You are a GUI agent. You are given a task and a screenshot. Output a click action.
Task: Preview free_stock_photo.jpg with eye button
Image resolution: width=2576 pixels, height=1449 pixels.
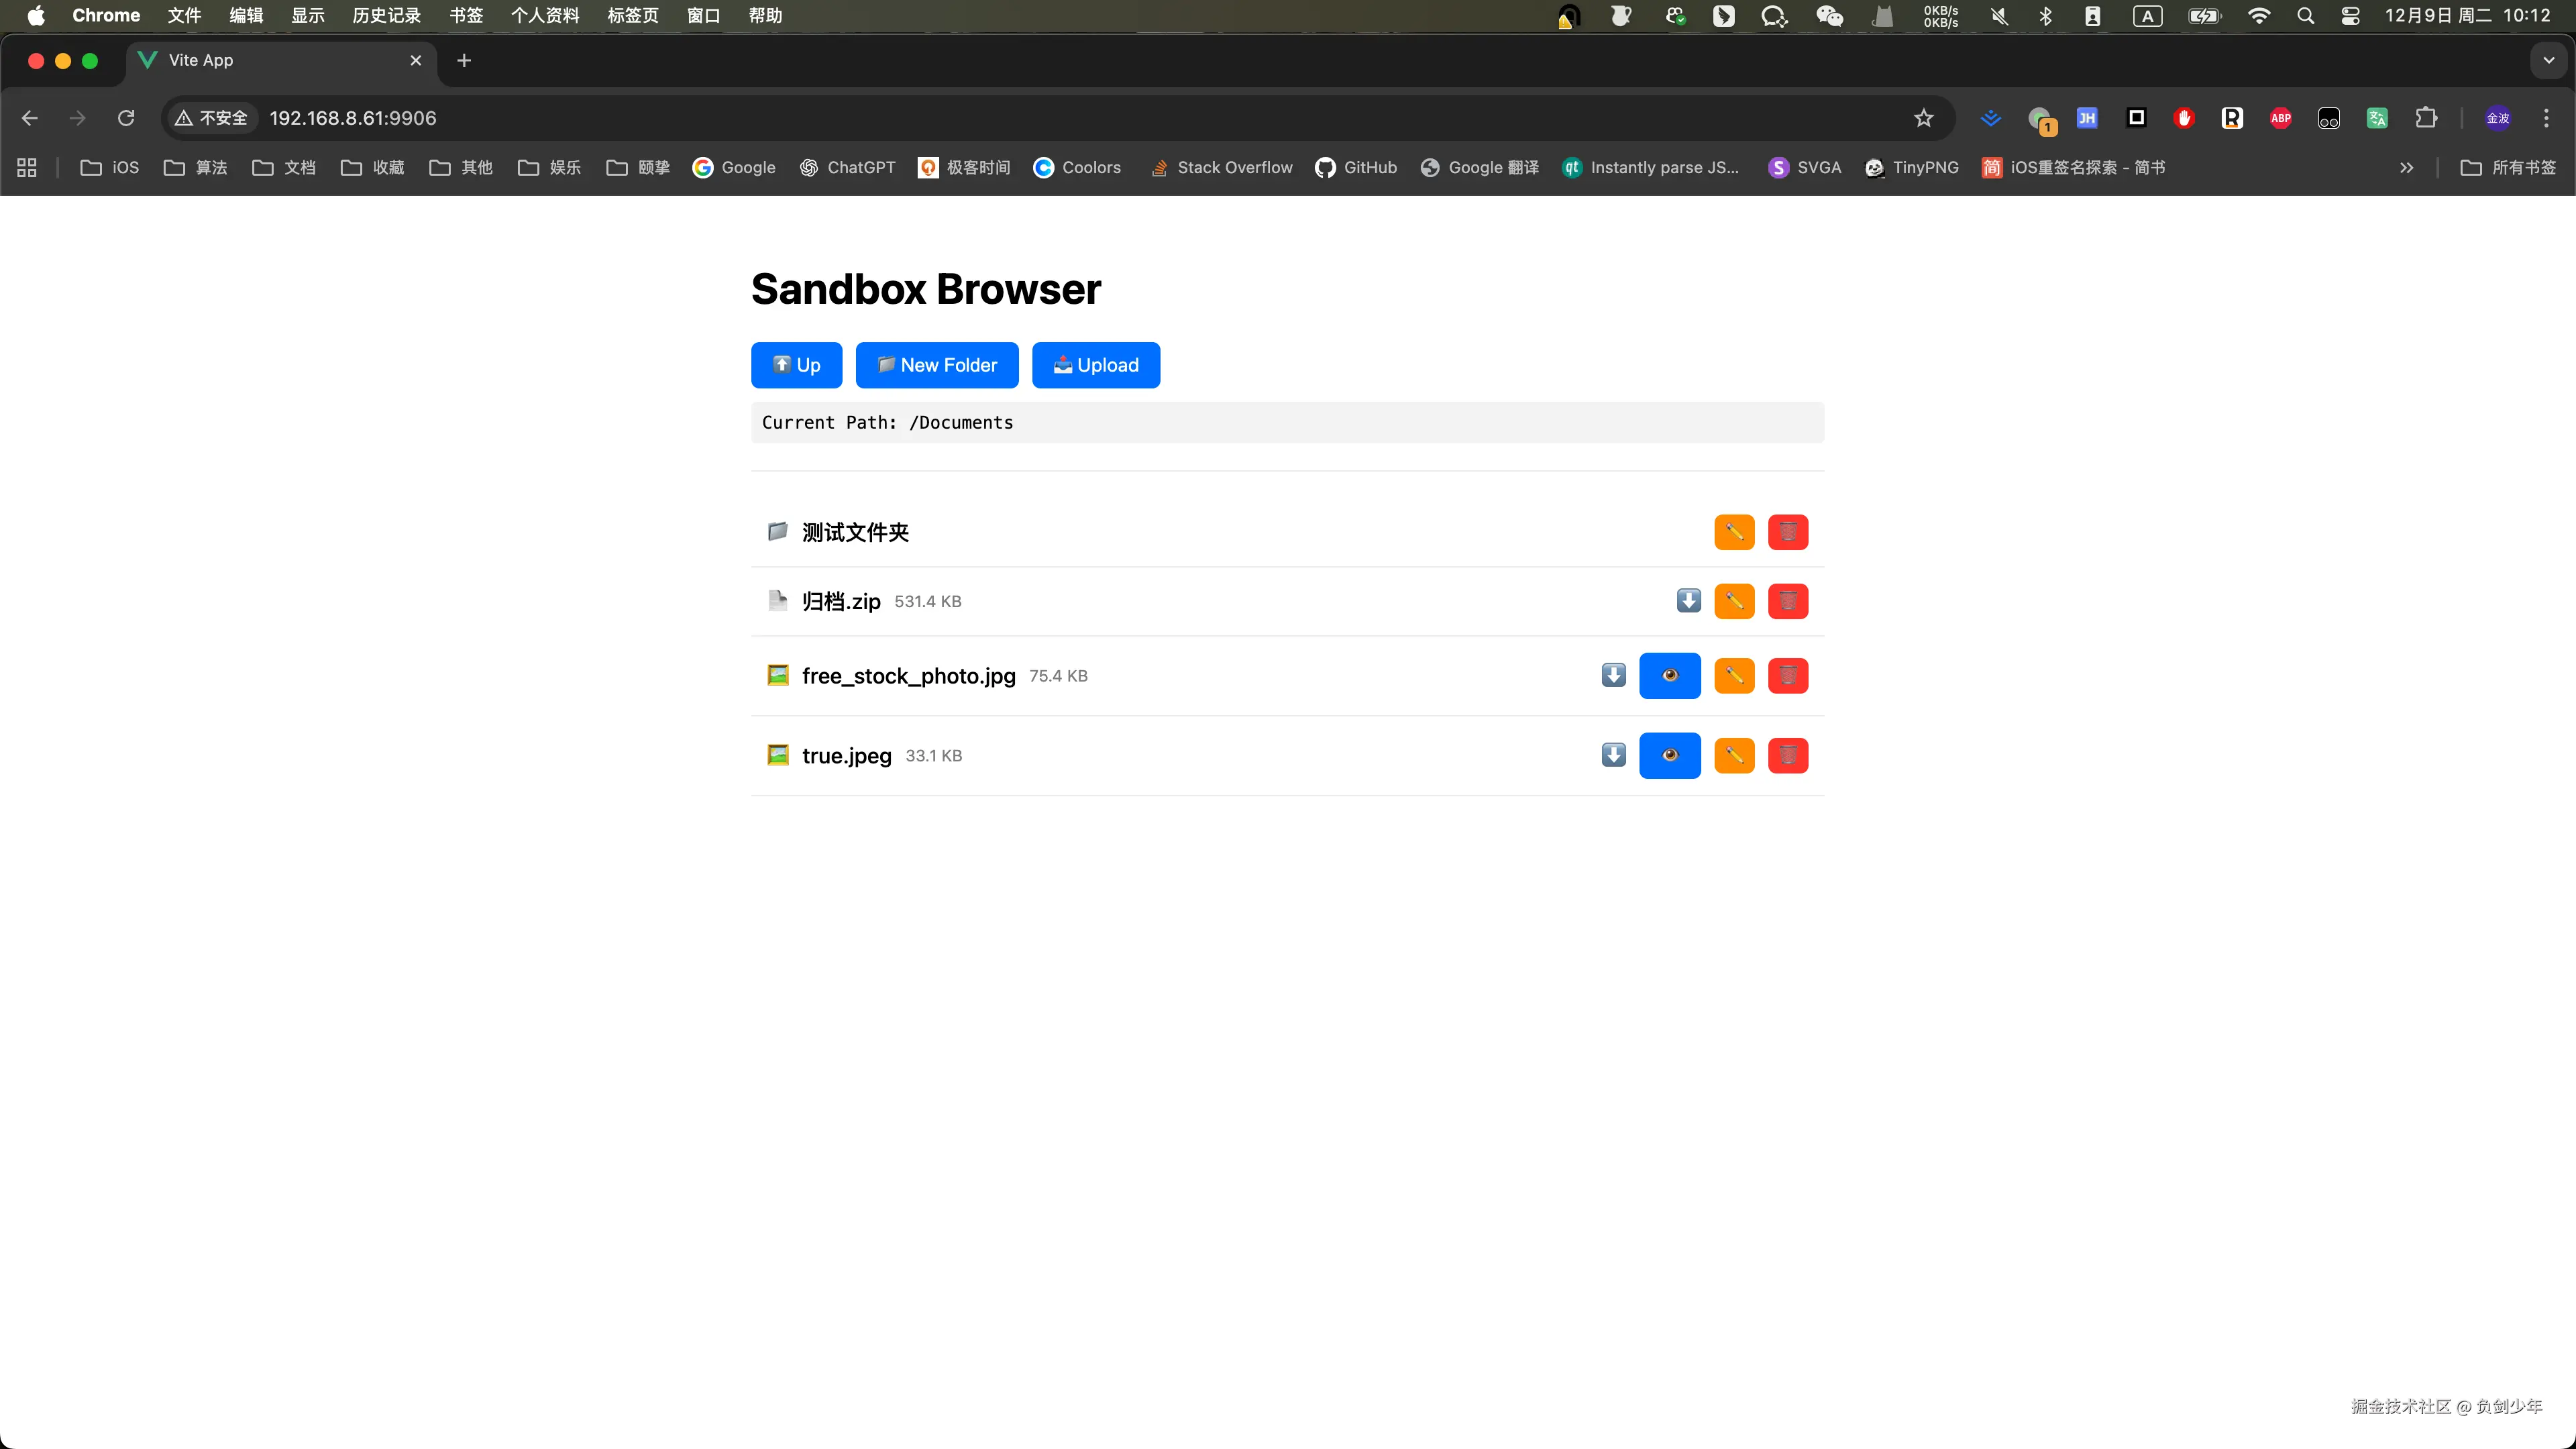[1669, 676]
